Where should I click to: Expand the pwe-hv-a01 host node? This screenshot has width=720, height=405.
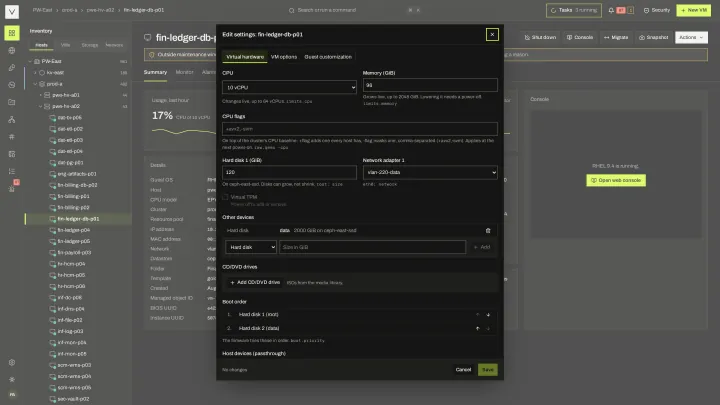[x=40, y=95]
